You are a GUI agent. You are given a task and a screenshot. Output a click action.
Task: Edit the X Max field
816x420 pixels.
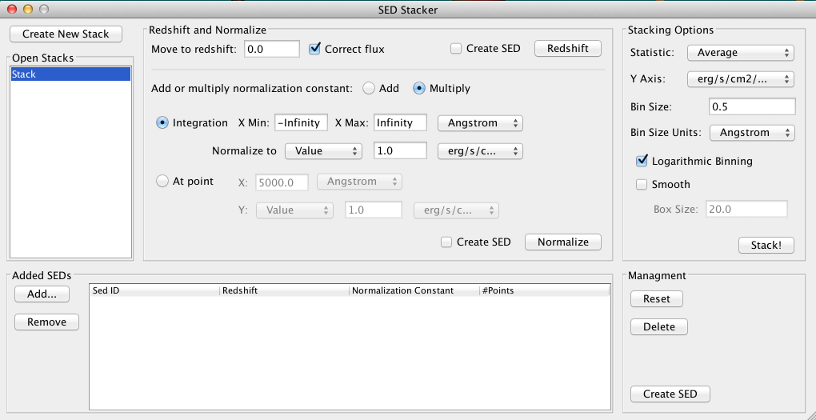[400, 123]
